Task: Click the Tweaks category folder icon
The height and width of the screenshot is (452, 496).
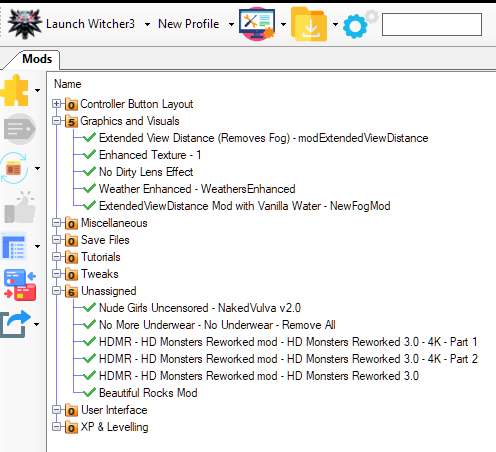Action: (x=71, y=274)
